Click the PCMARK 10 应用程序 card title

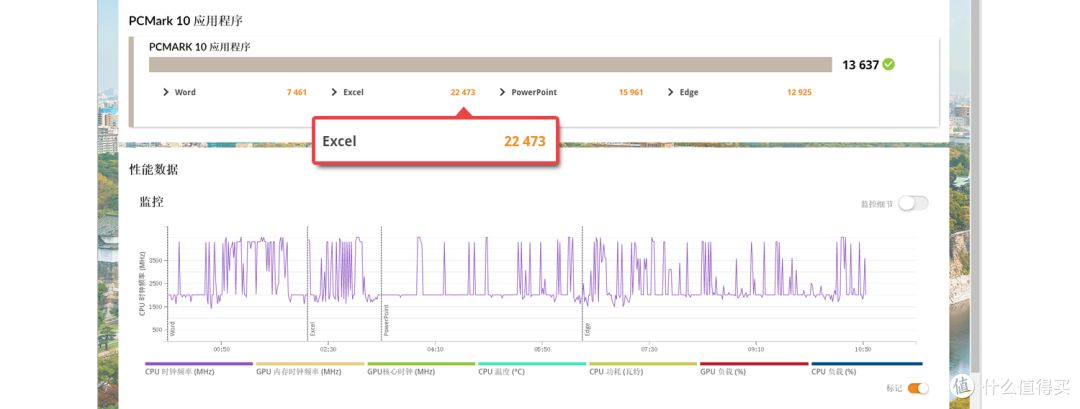[200, 48]
